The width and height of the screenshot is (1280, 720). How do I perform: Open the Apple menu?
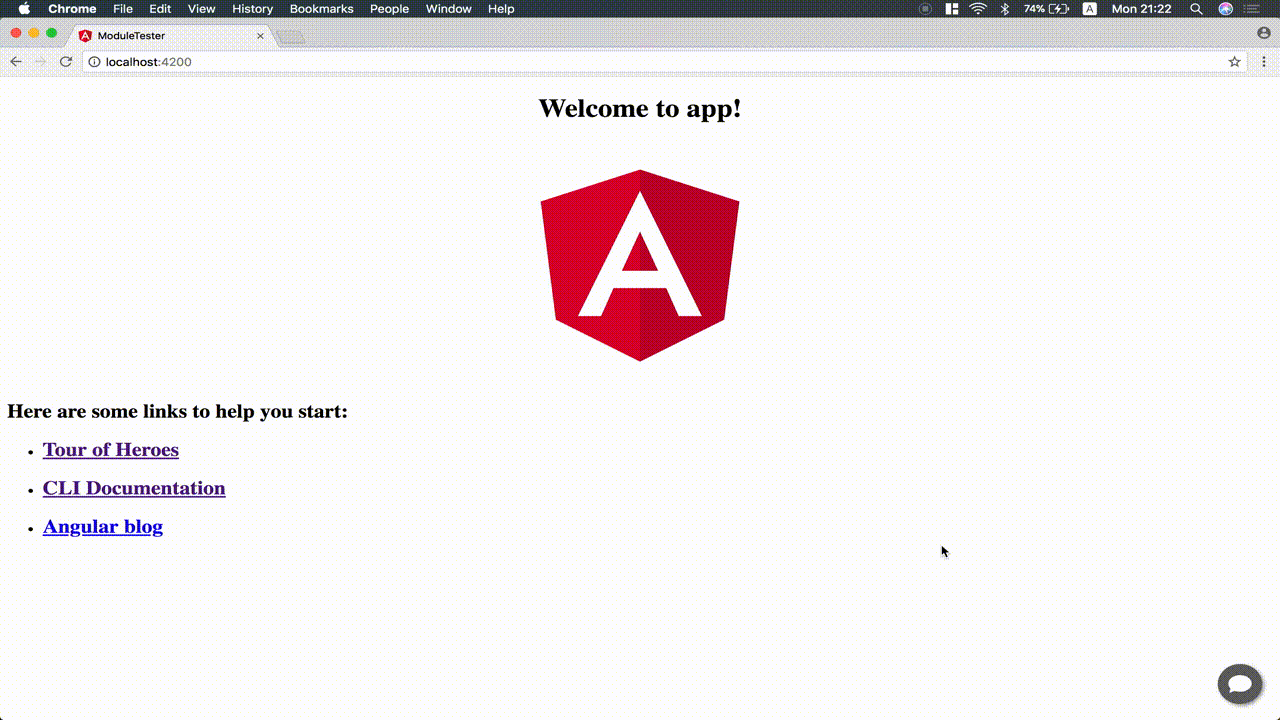[24, 9]
